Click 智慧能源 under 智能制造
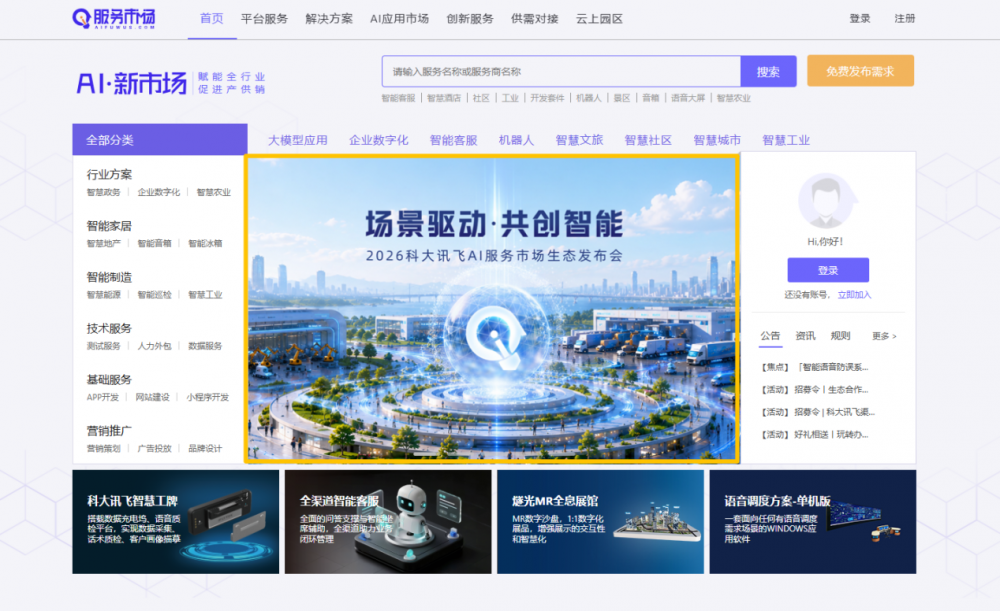Screen dimensions: 1000x611 (x=103, y=295)
